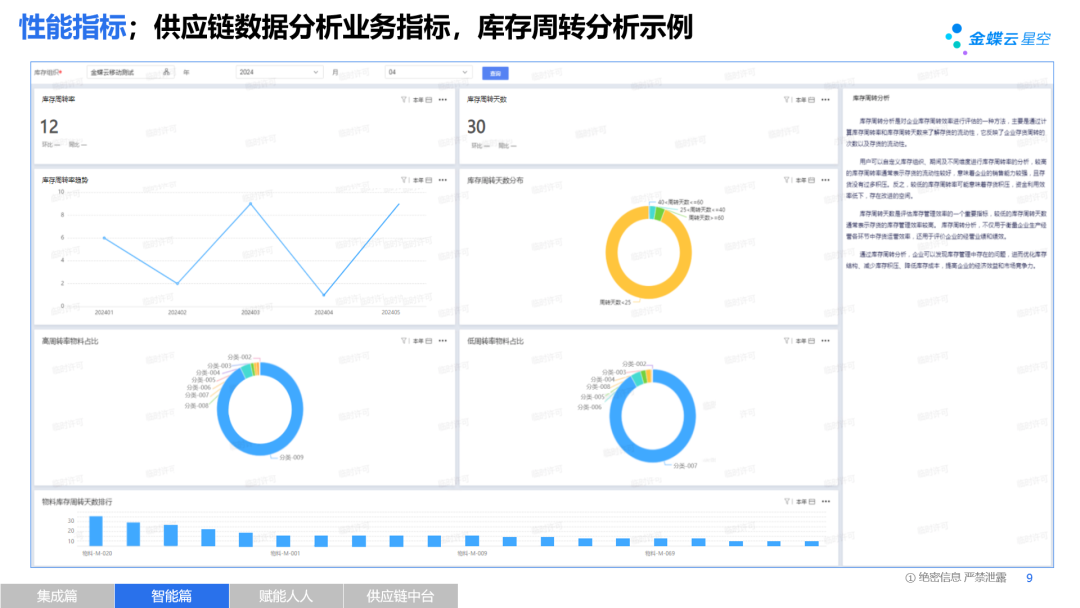Click the 库存周转分析 panel heading
The image size is (1080, 608).
click(871, 98)
